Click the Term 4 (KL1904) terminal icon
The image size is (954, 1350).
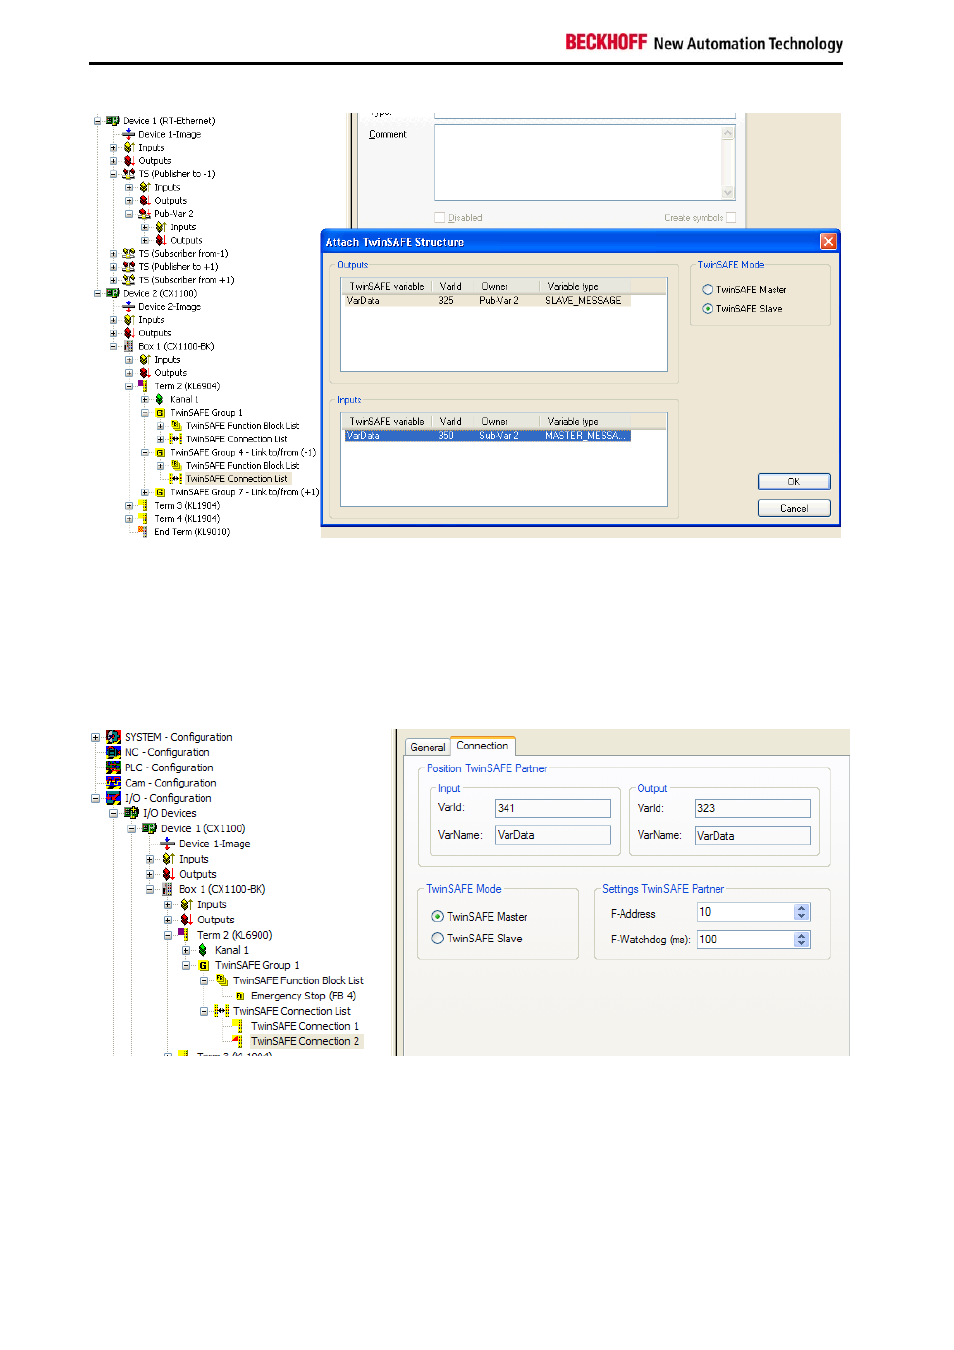(x=143, y=519)
